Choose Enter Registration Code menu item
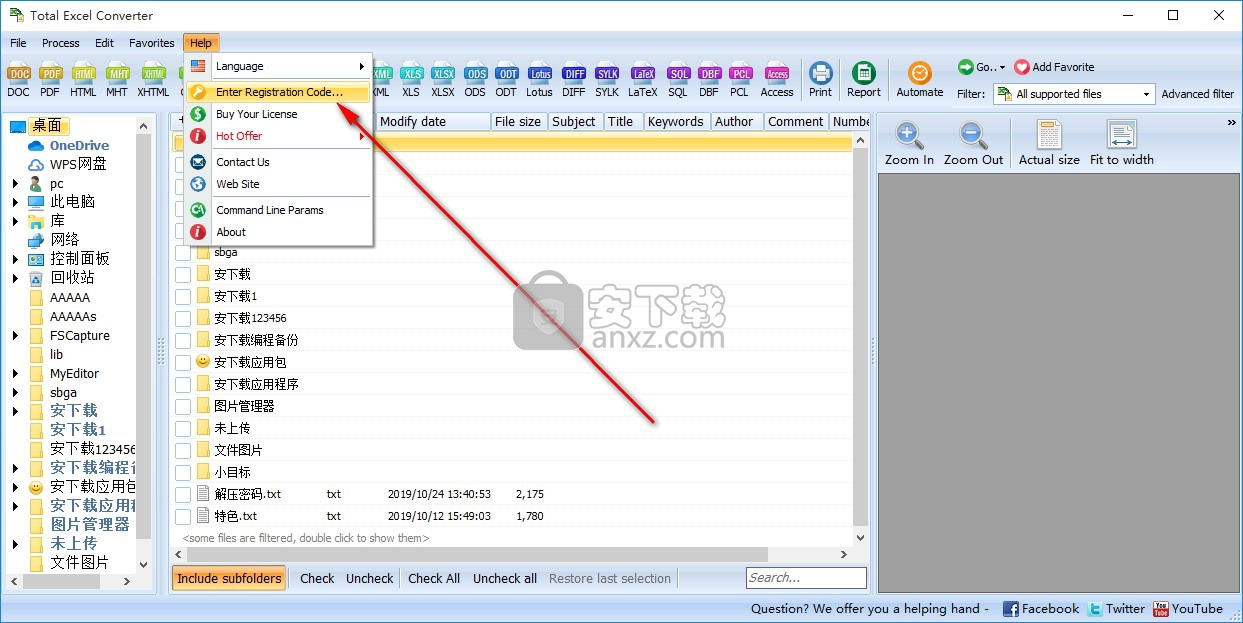The width and height of the screenshot is (1243, 623). coord(278,92)
